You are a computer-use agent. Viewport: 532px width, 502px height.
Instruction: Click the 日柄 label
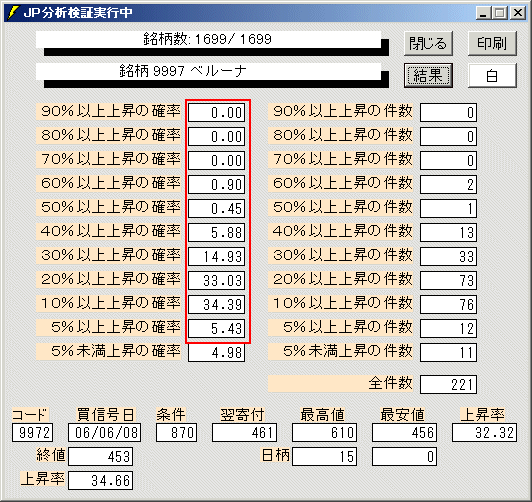click(276, 455)
